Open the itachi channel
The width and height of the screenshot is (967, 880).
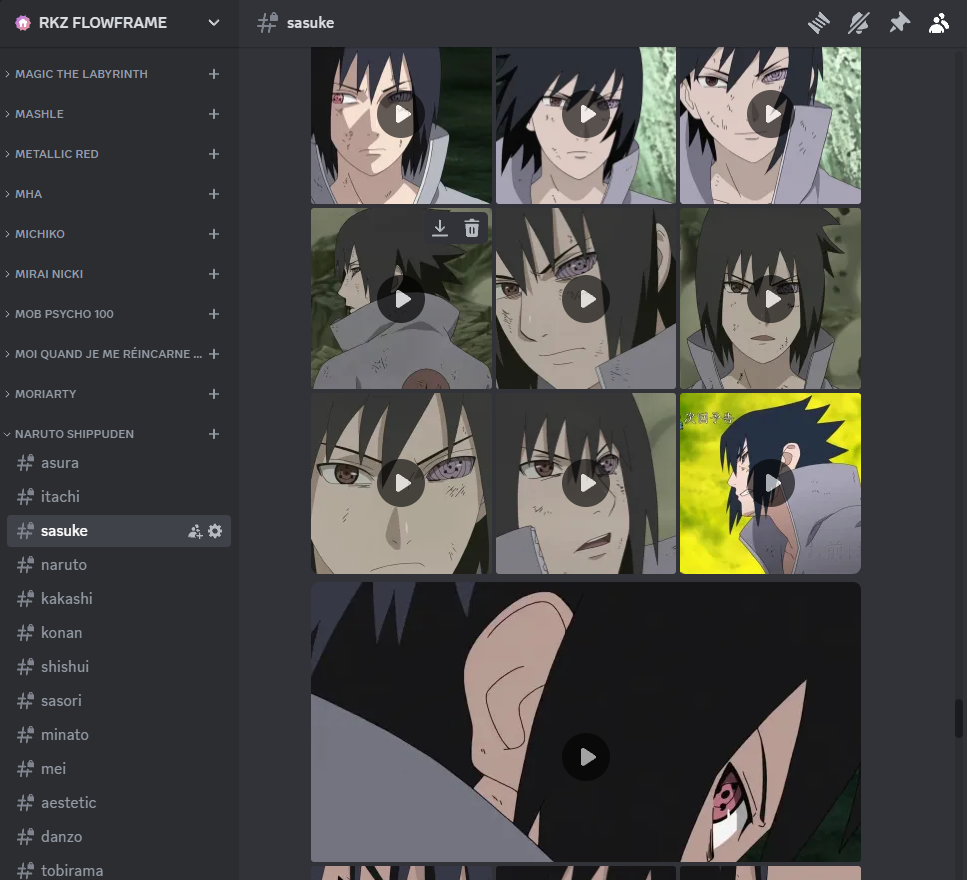coord(118,497)
